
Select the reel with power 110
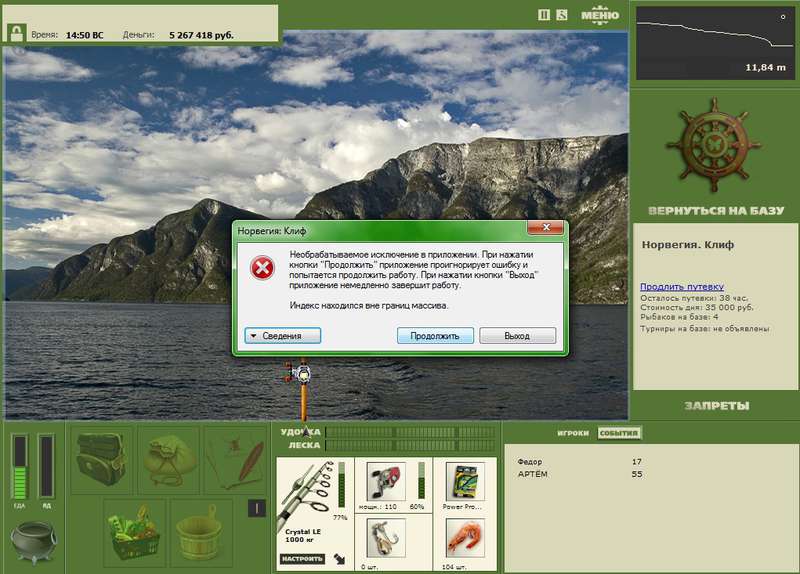pos(386,482)
